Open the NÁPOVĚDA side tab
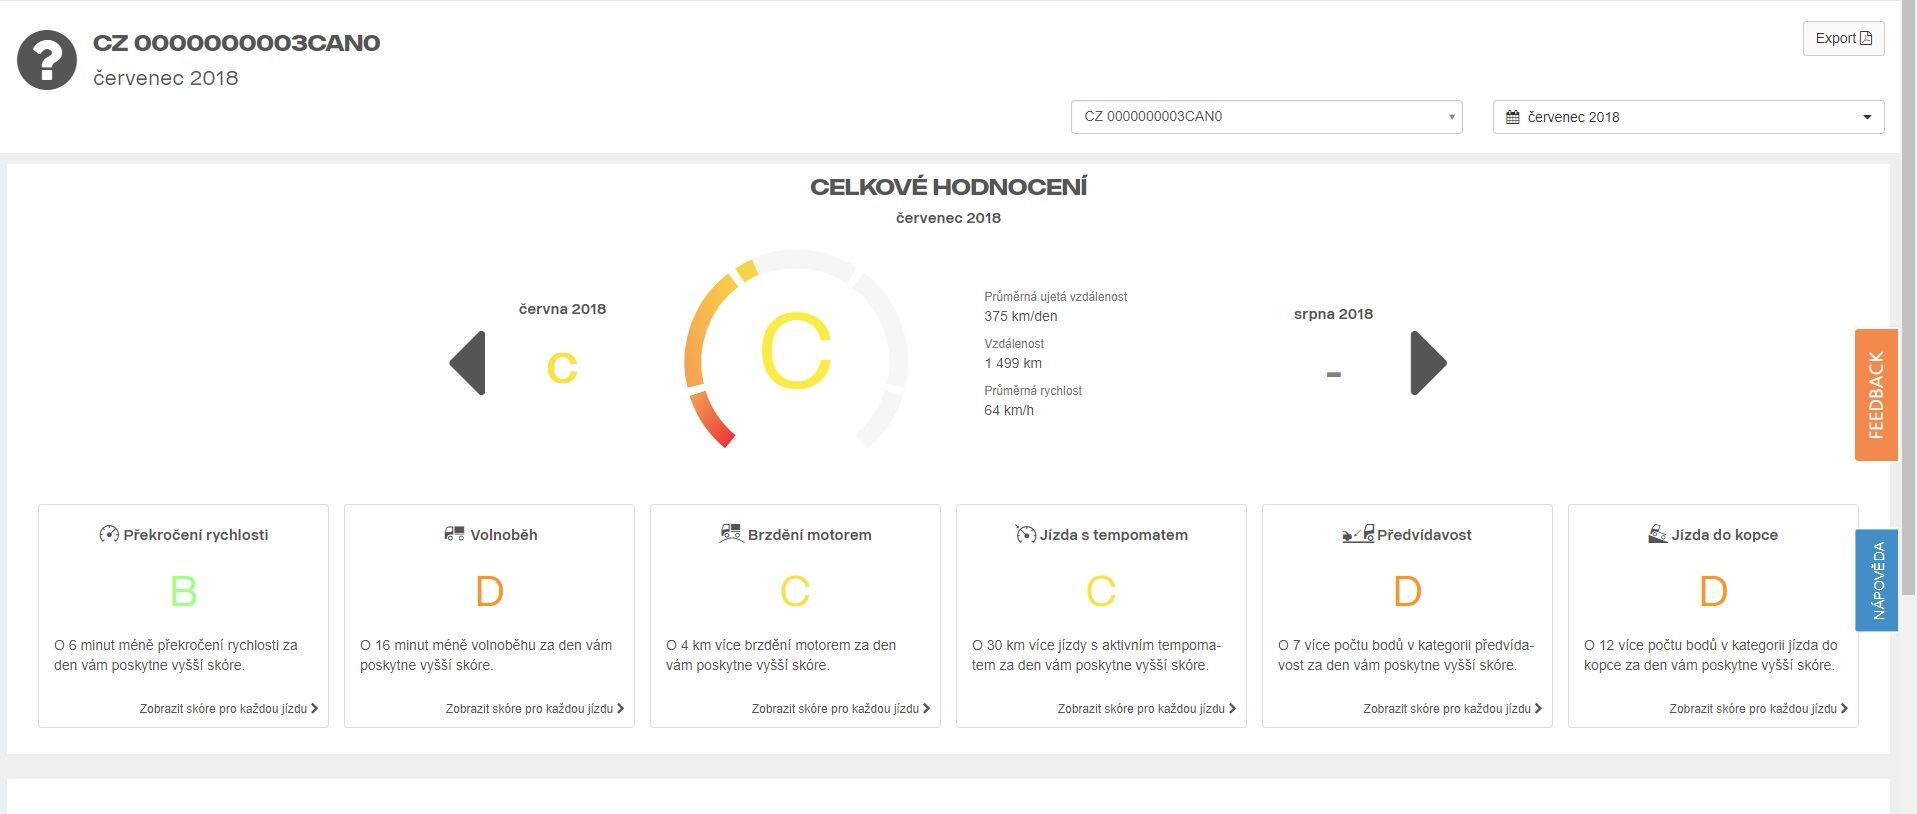This screenshot has width=1917, height=814. click(1877, 580)
